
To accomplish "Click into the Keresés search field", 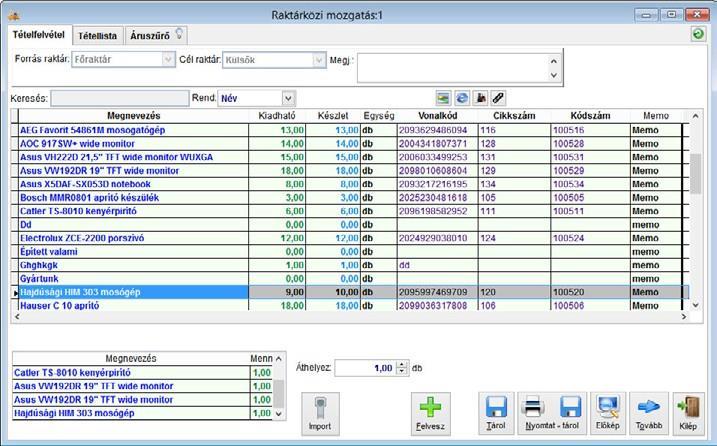I will tap(120, 98).
